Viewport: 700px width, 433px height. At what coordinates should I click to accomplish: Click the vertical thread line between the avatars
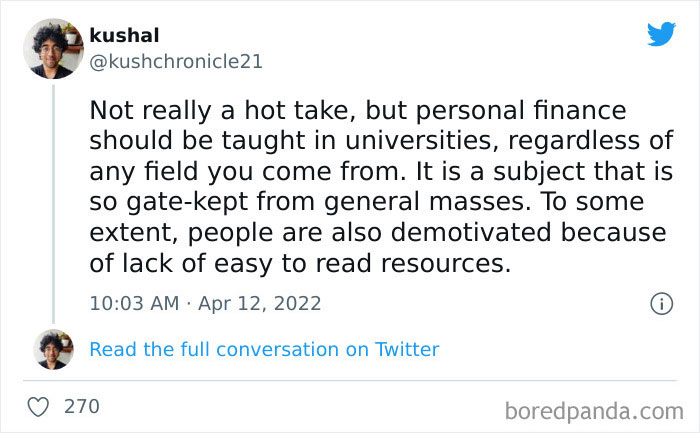pos(53,200)
